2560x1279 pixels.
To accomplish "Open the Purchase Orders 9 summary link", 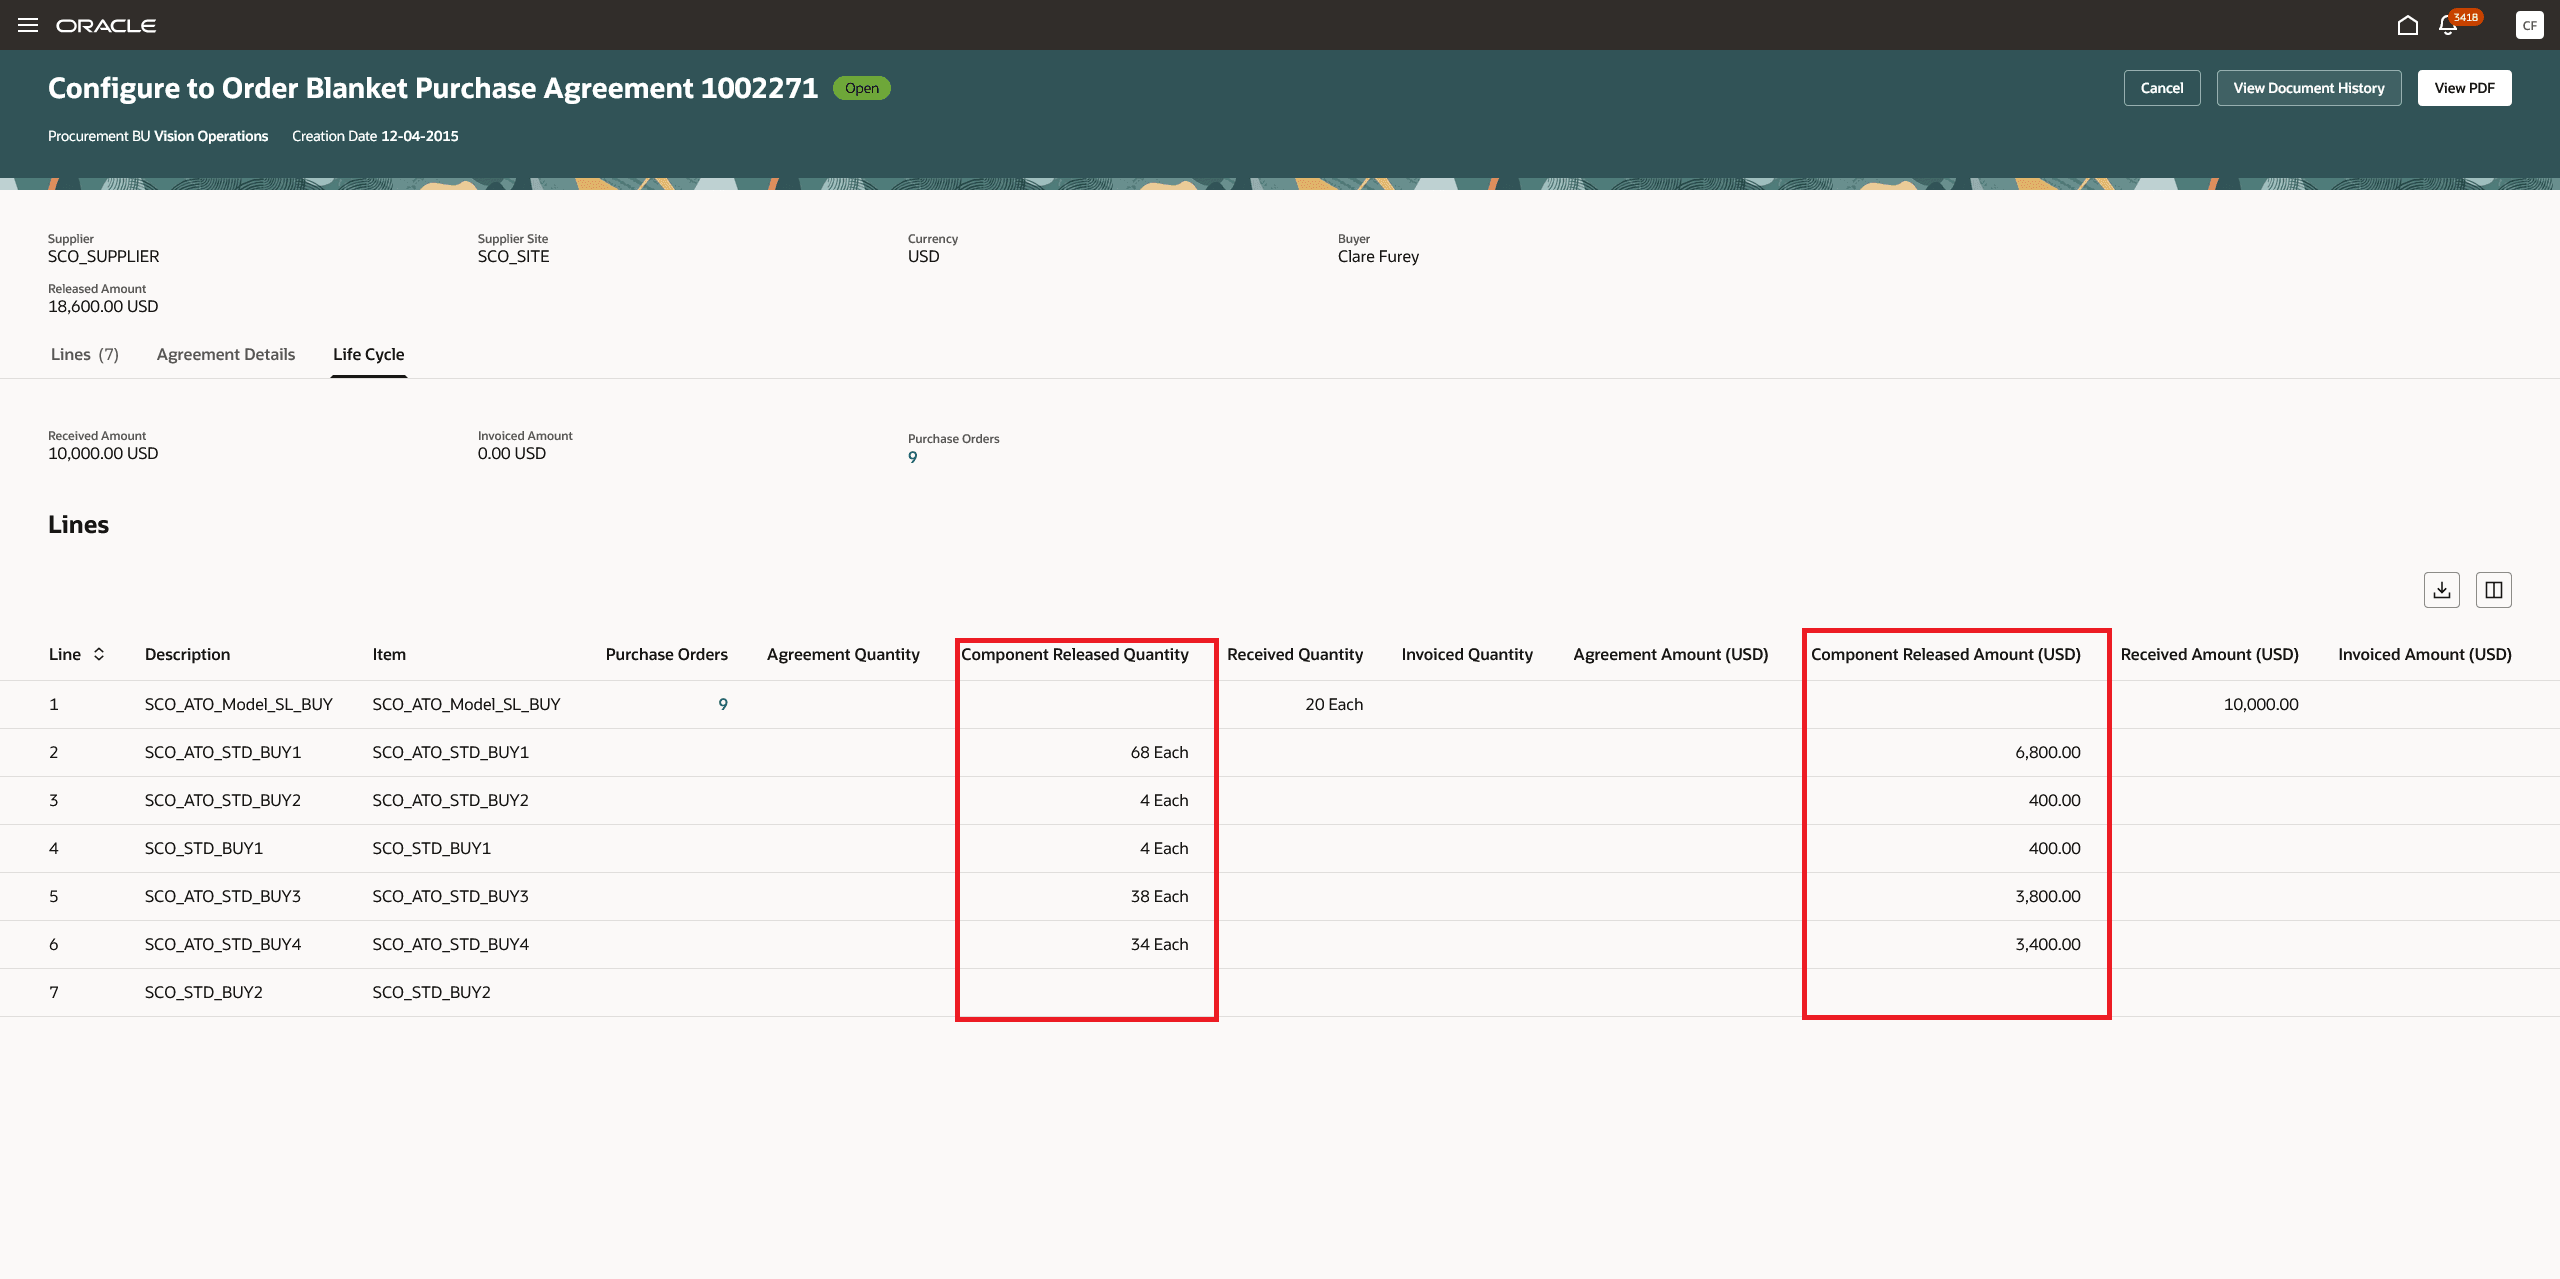I will [x=912, y=457].
